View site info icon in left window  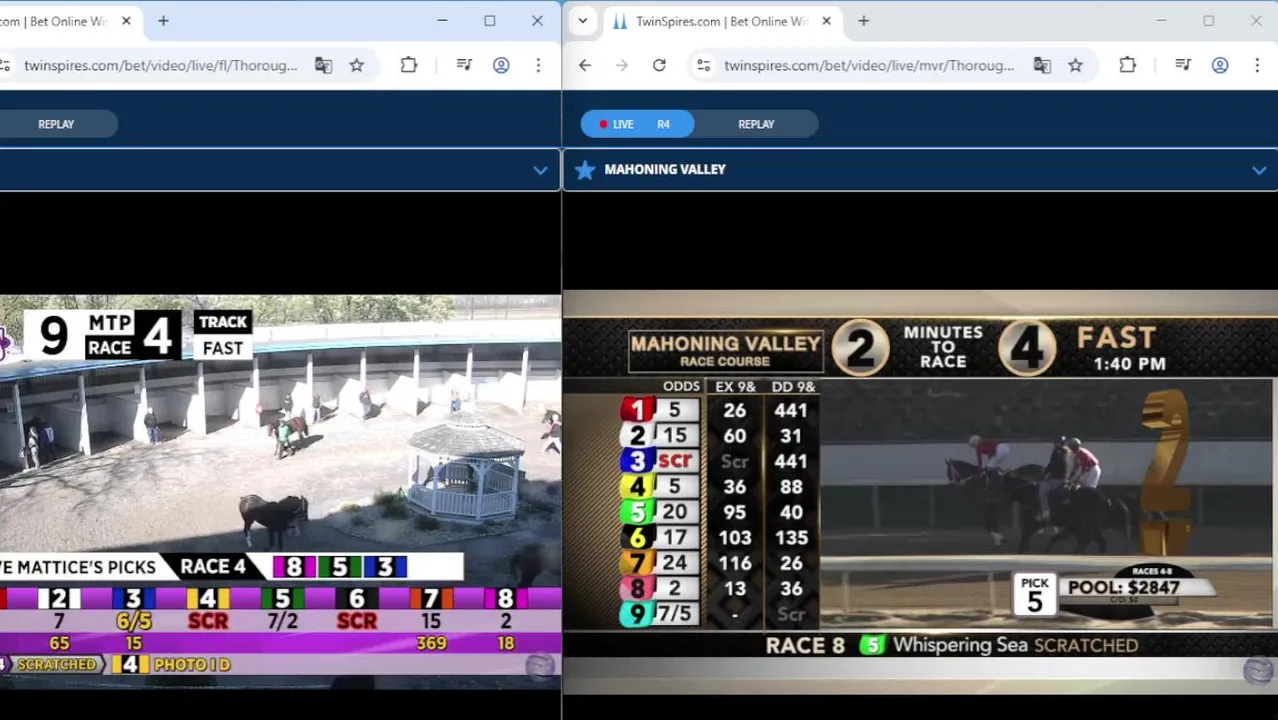click(x=5, y=65)
